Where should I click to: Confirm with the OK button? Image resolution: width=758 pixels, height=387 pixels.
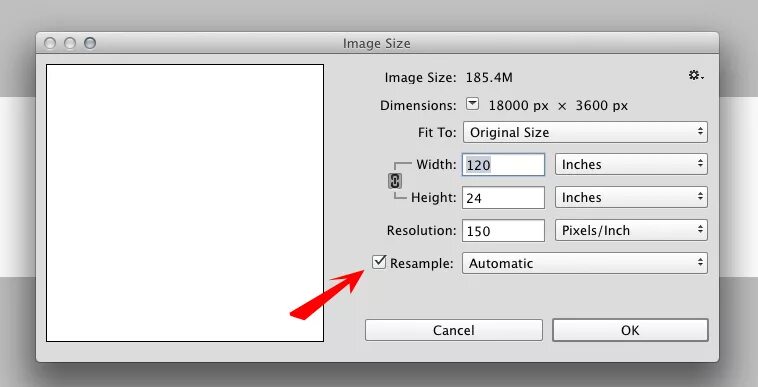630,330
